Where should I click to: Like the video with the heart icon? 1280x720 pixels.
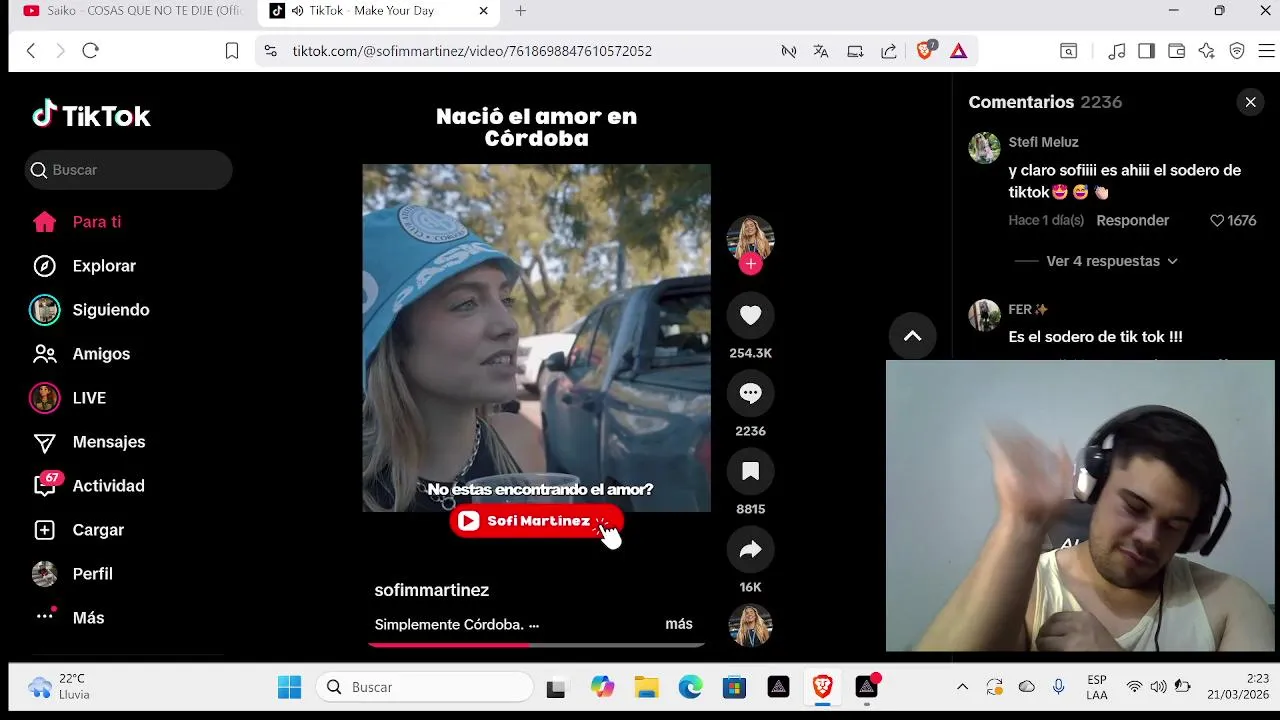[750, 315]
